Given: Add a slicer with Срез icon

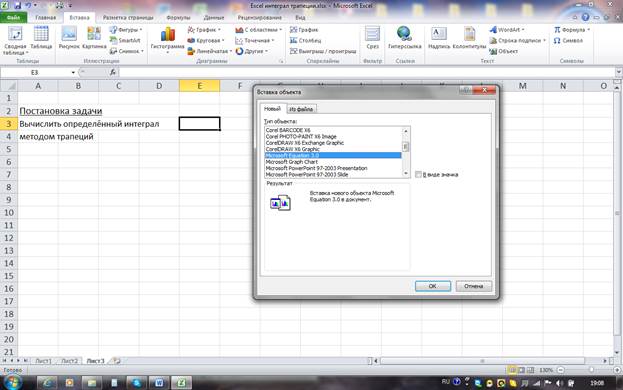Looking at the screenshot, I should coord(372,38).
